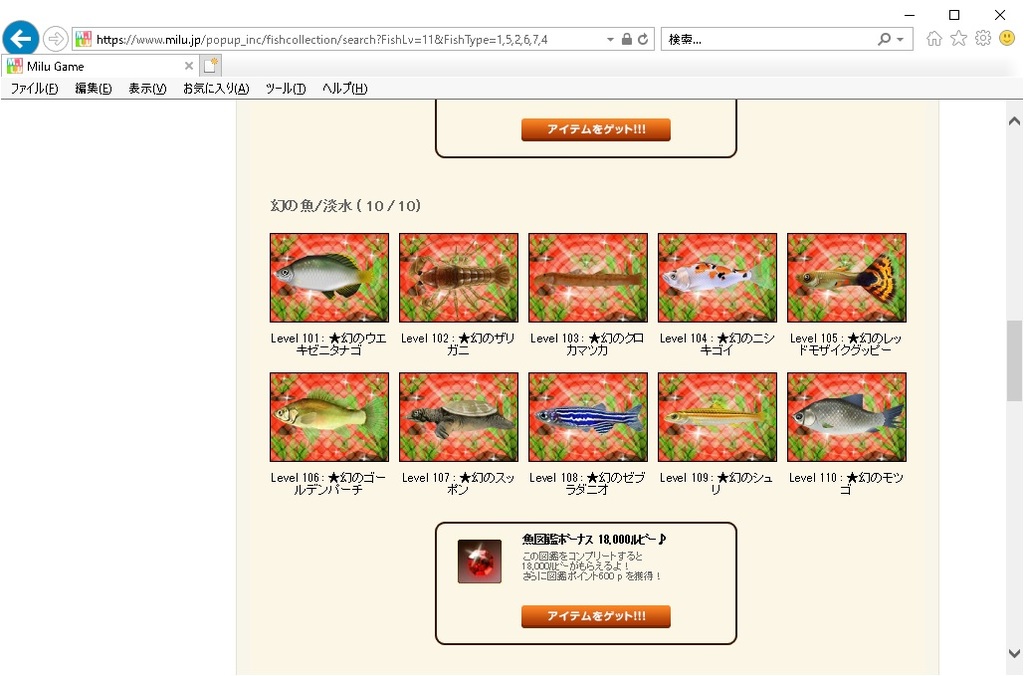Open favorites star icon
Image resolution: width=1024 pixels, height=676 pixels.
(959, 39)
